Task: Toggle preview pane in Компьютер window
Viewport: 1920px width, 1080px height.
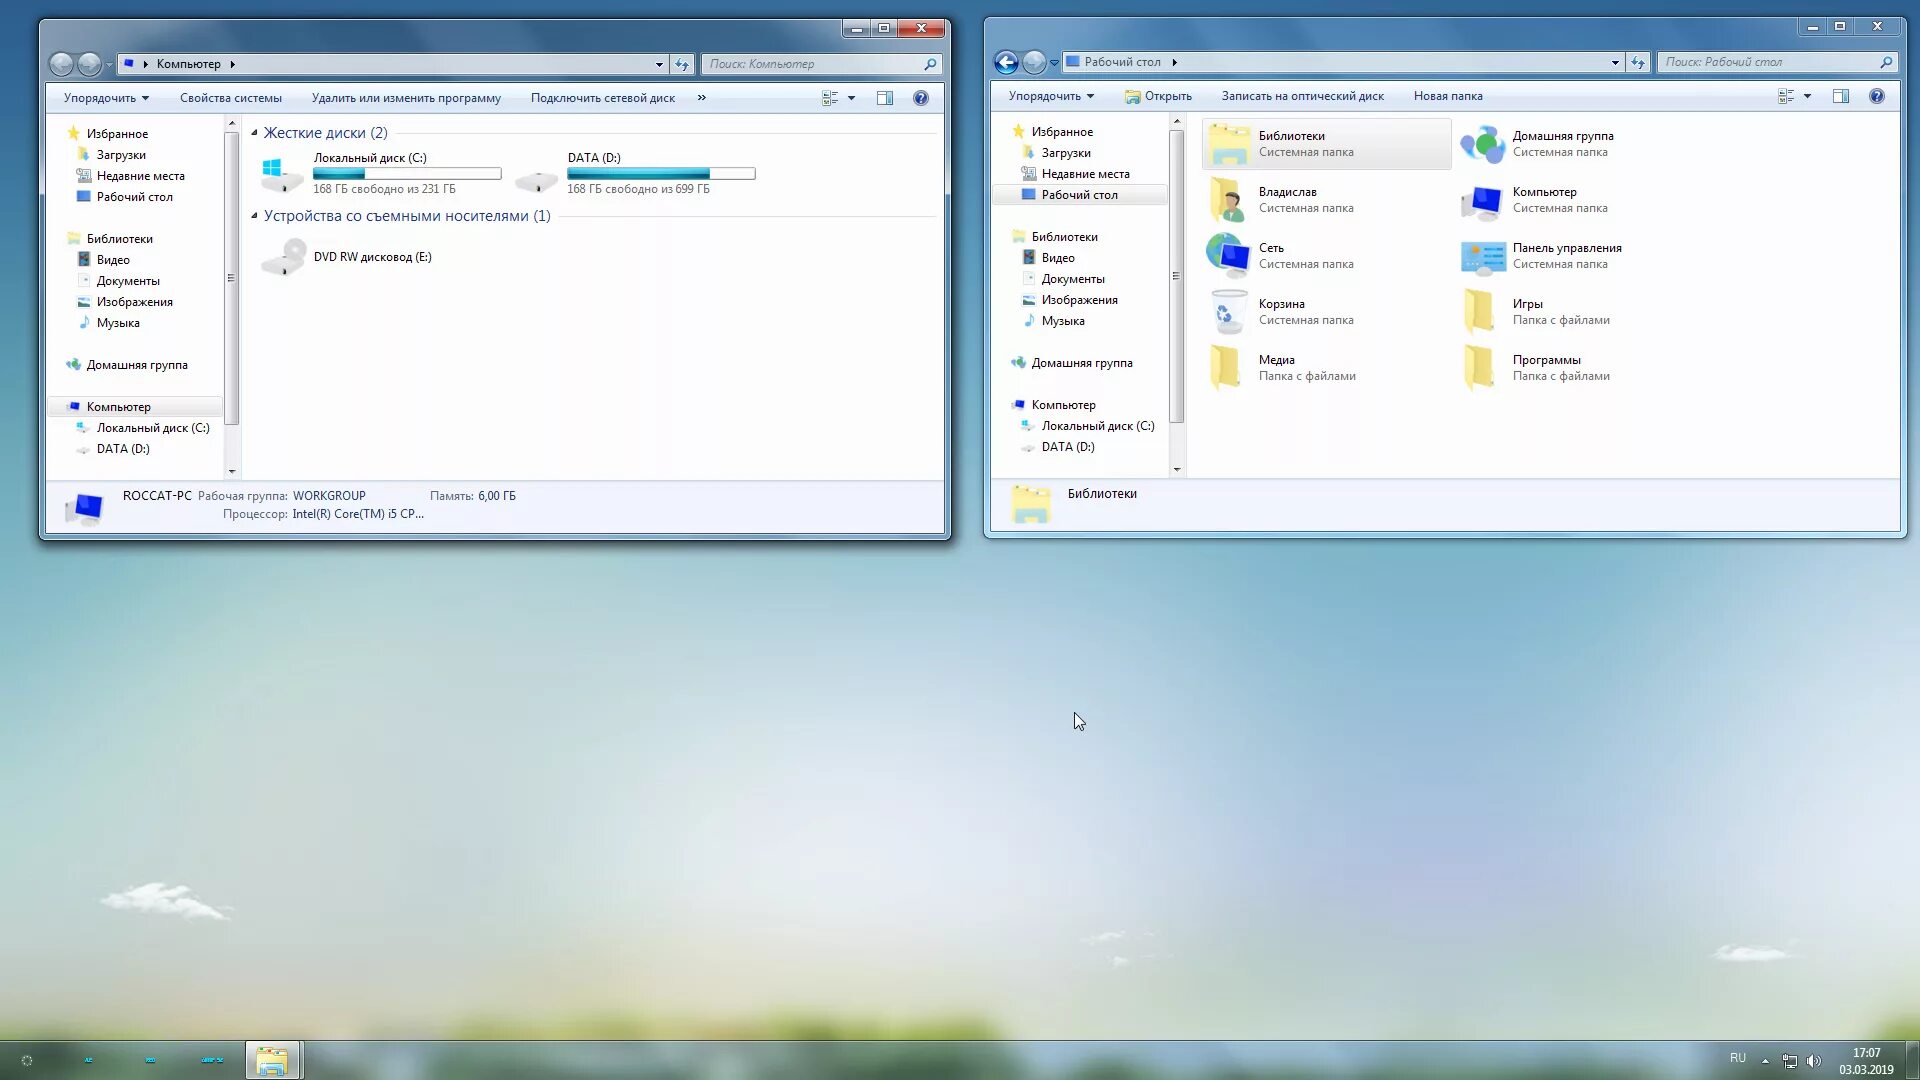Action: tap(885, 98)
